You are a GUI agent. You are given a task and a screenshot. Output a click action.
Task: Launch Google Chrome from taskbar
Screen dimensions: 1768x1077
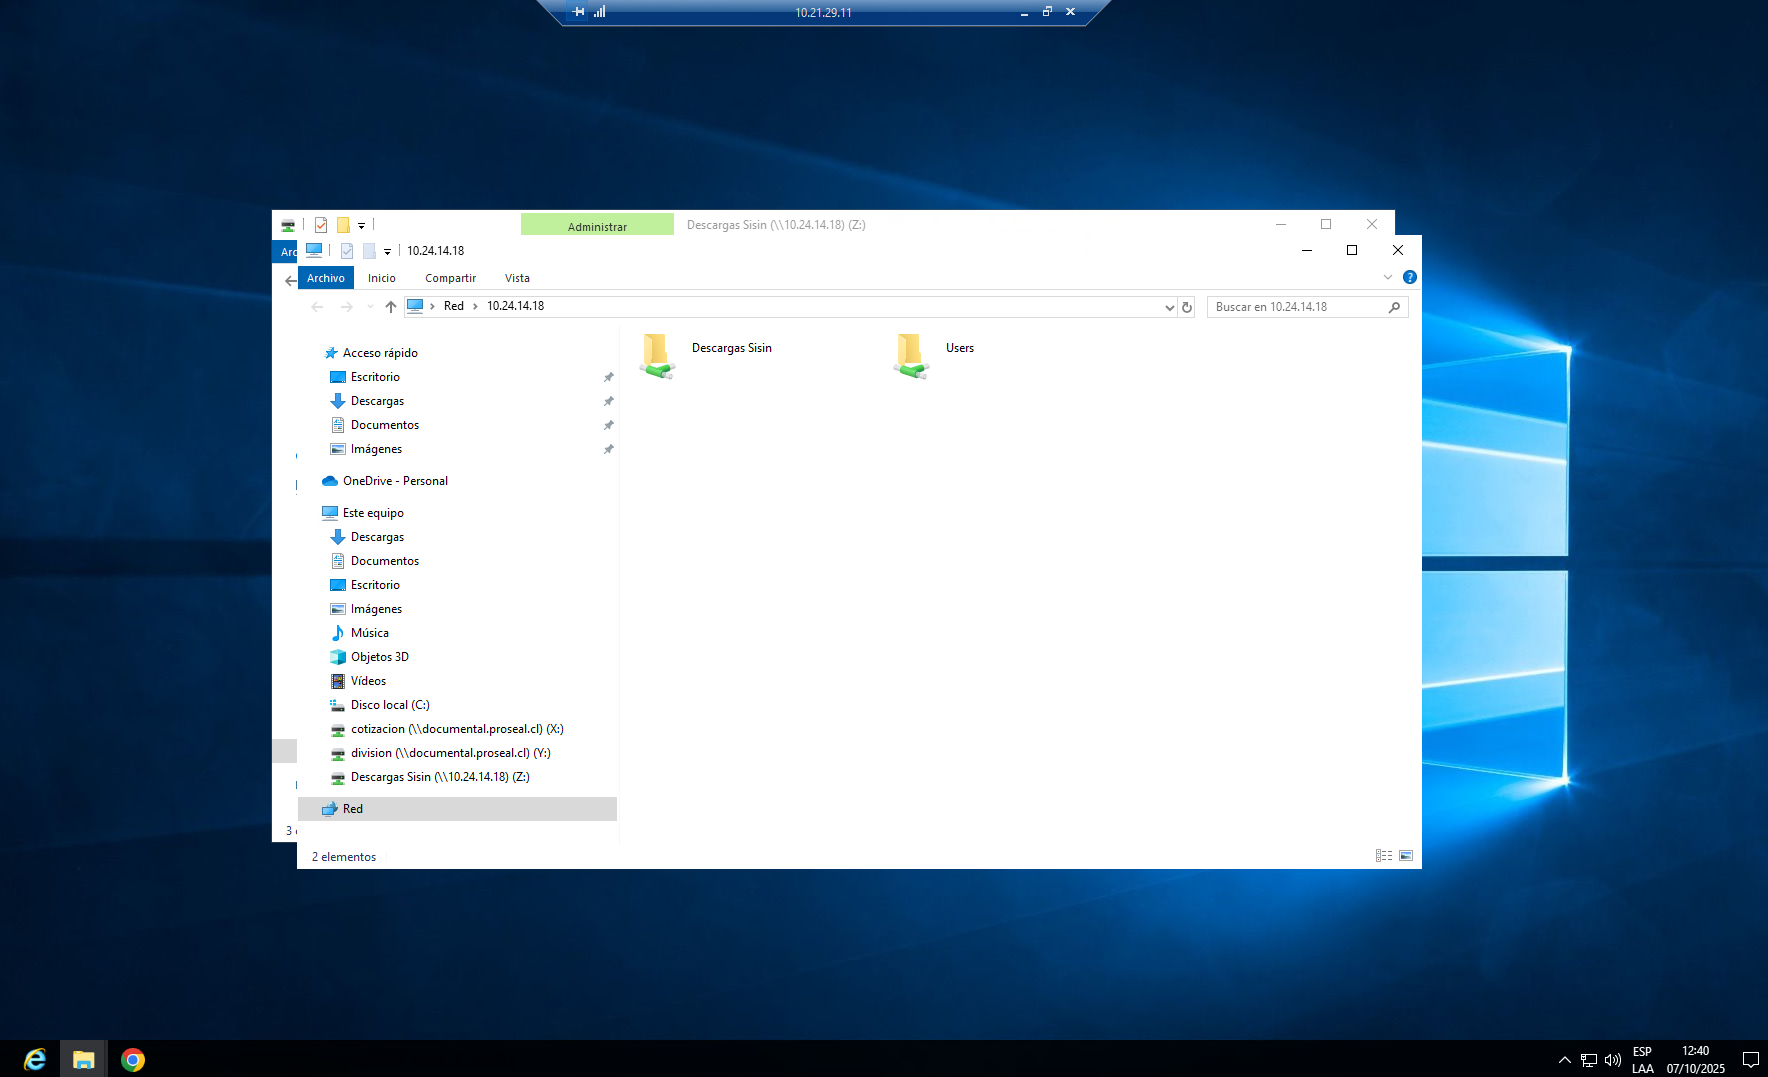tap(133, 1059)
